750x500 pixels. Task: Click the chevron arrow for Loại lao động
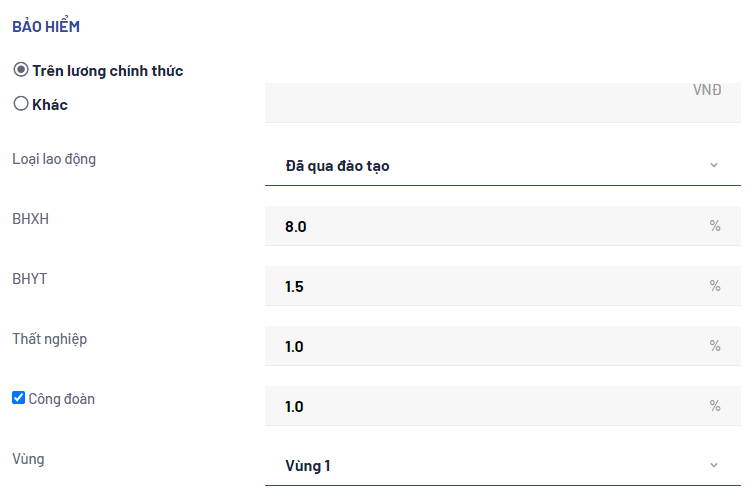[x=714, y=165]
